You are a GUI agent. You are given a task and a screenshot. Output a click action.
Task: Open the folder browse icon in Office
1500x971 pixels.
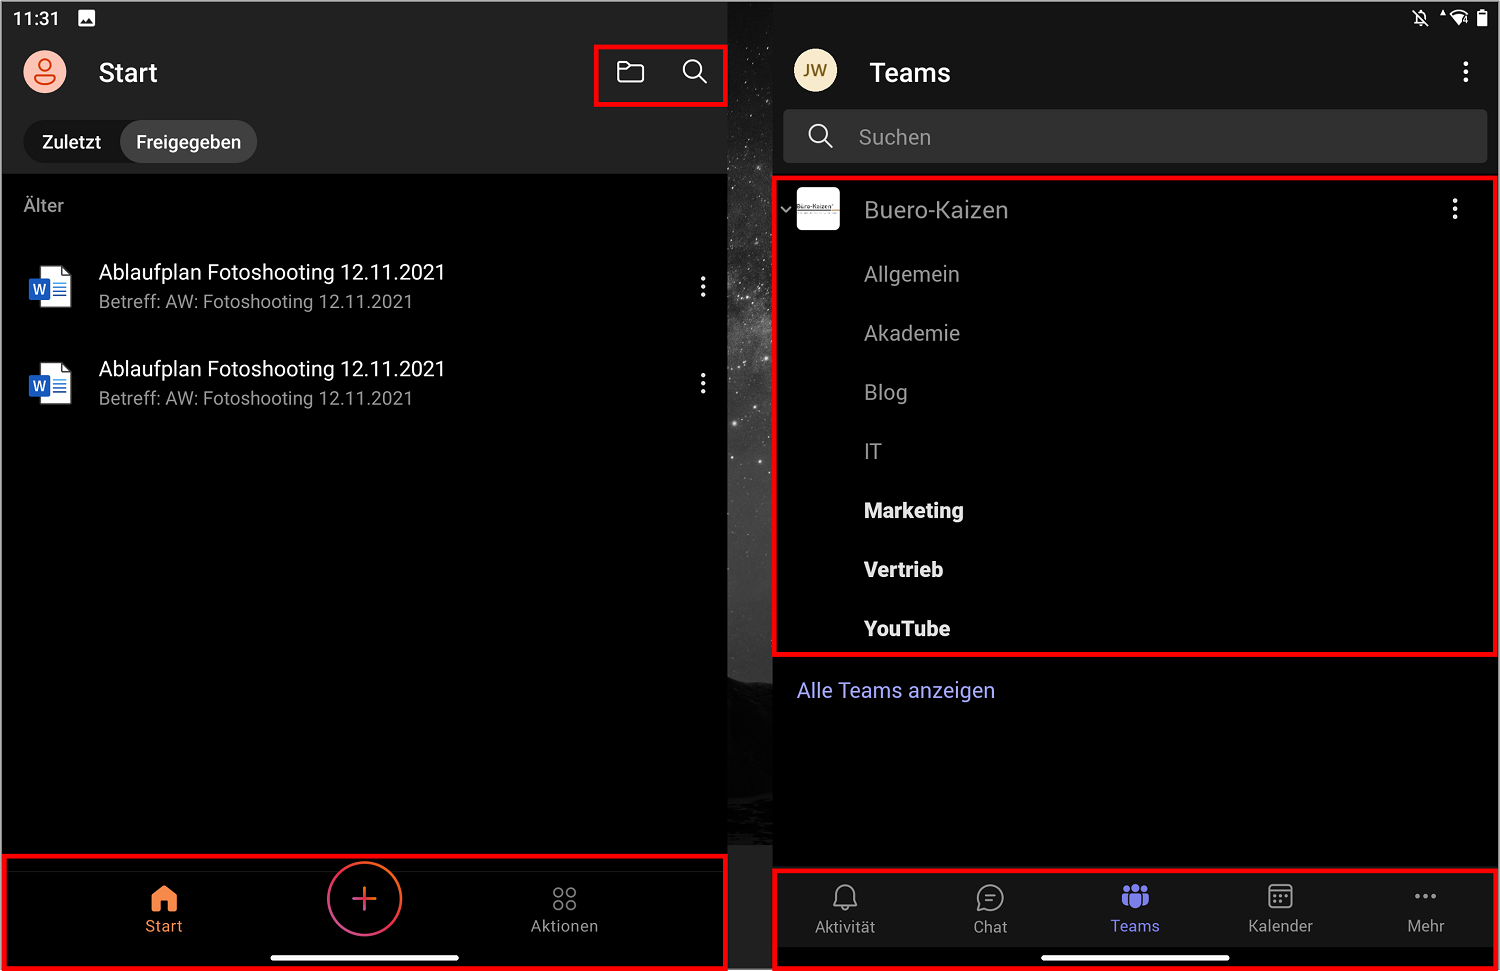coord(630,72)
